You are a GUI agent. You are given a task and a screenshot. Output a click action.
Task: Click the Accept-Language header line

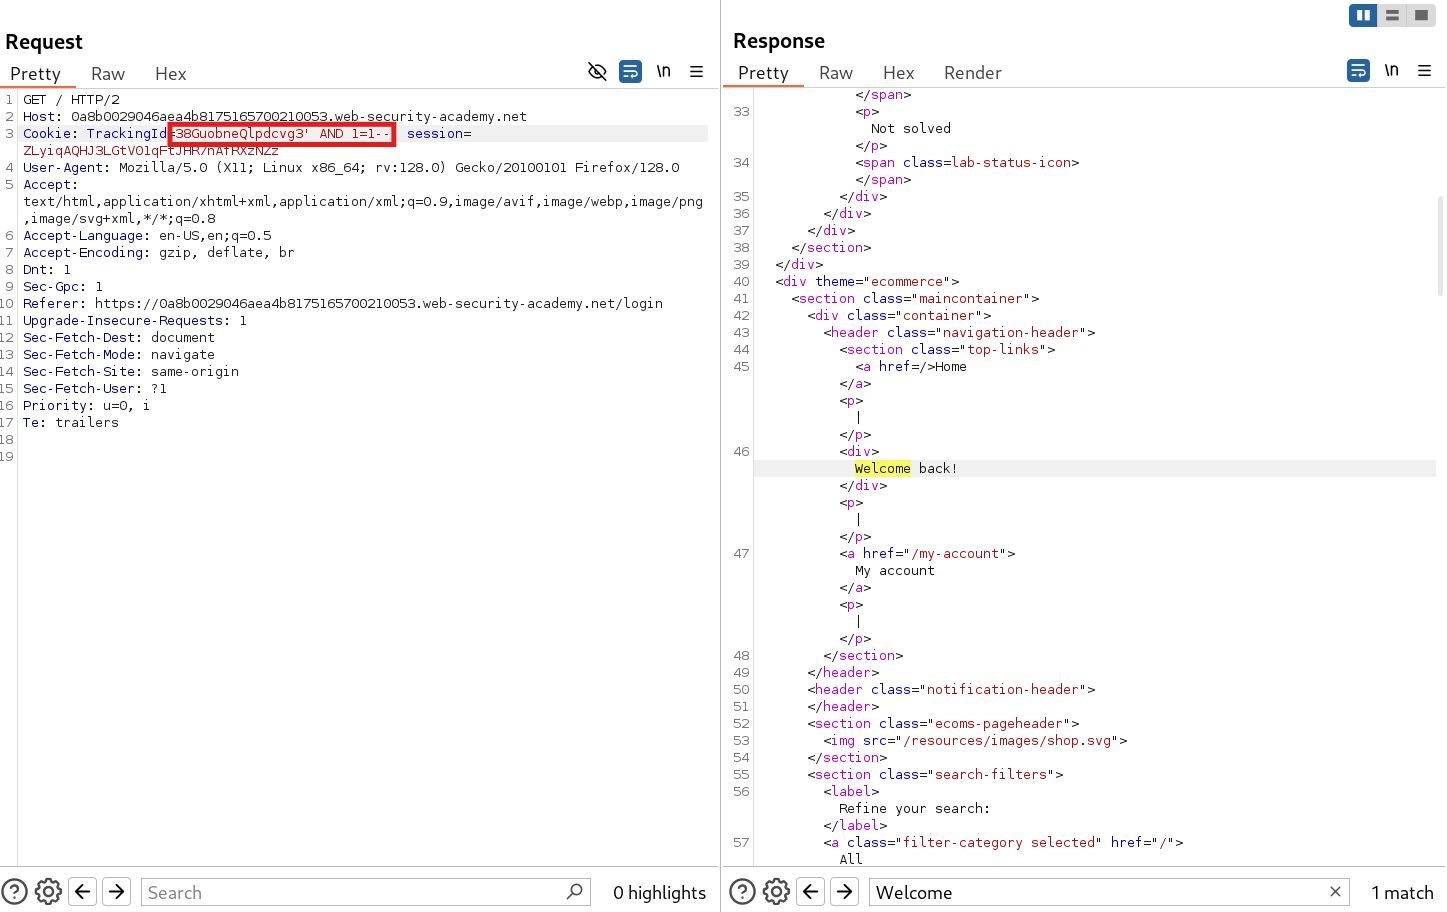pyautogui.click(x=147, y=235)
